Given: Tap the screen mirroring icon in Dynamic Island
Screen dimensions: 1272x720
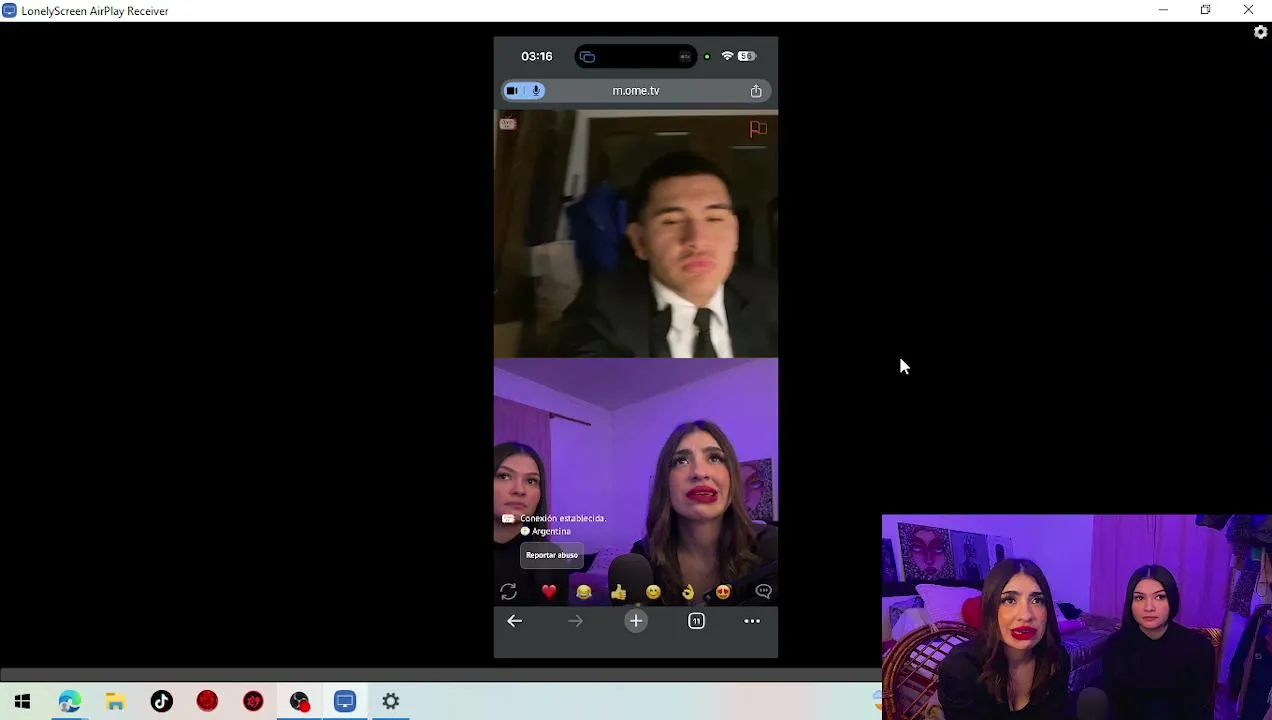Looking at the screenshot, I should point(587,57).
